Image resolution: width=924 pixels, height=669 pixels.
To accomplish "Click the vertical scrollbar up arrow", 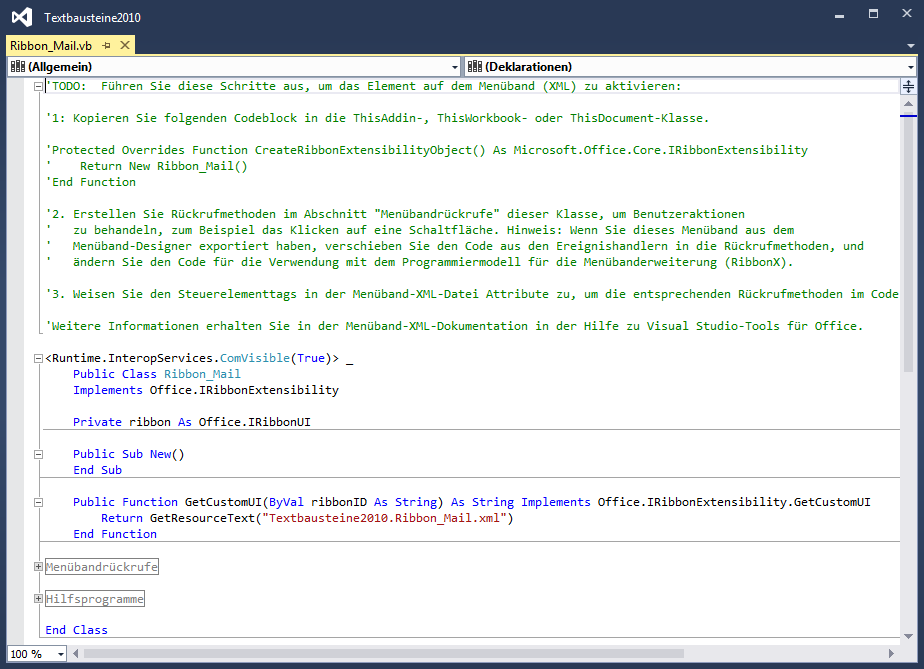I will coord(909,103).
